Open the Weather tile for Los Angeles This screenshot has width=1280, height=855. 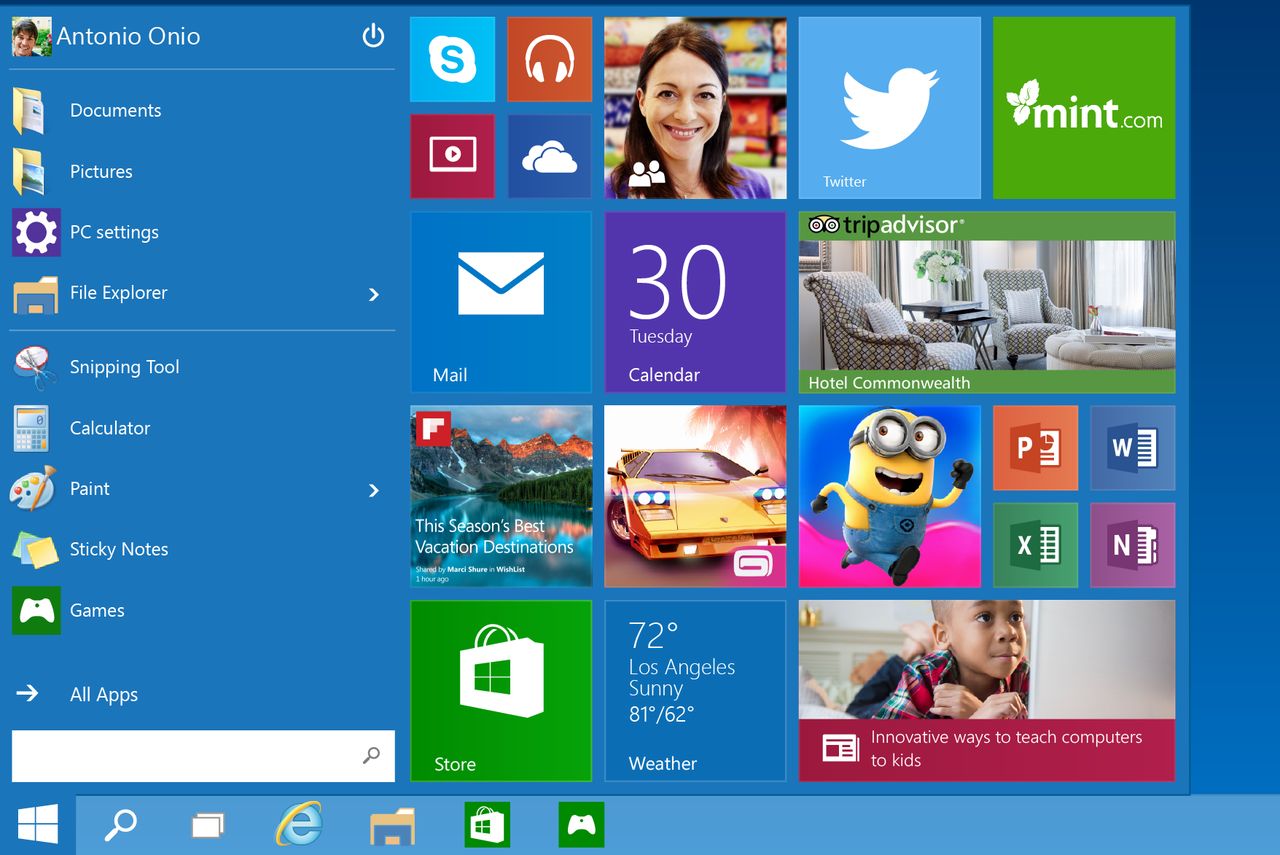coord(695,691)
